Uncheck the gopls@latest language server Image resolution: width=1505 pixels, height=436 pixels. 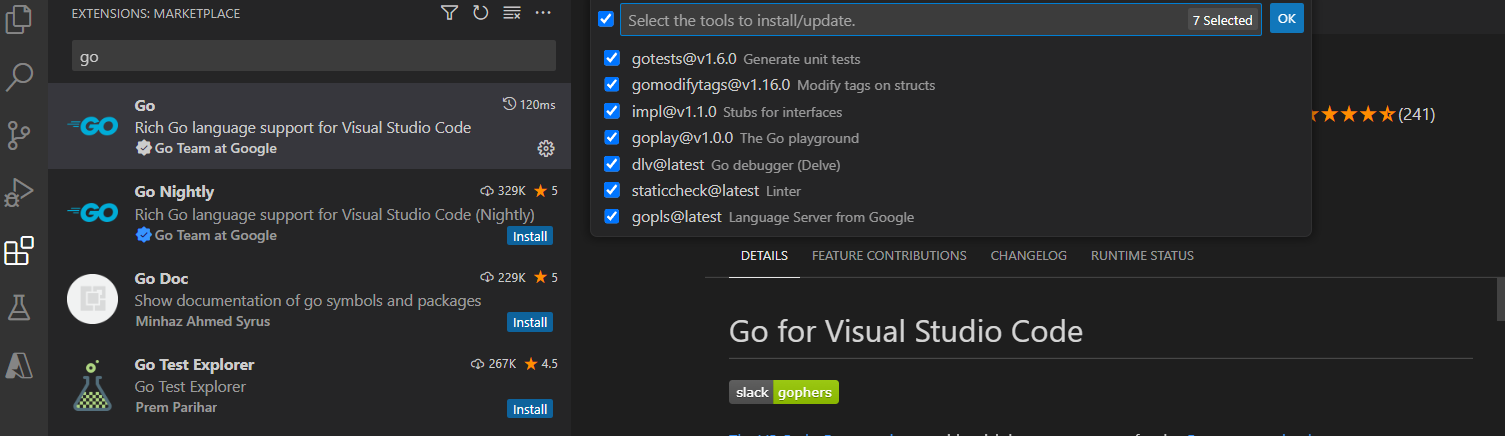click(612, 216)
